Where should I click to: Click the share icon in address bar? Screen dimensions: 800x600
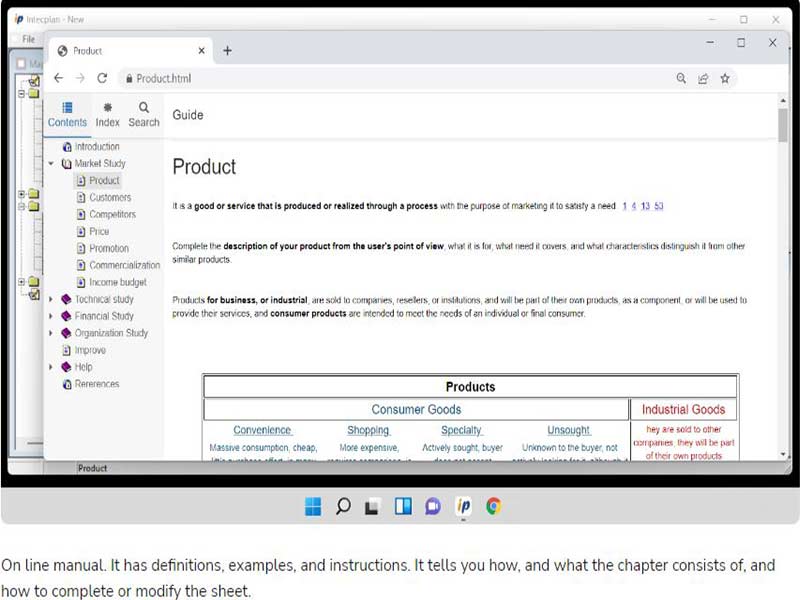tap(703, 79)
